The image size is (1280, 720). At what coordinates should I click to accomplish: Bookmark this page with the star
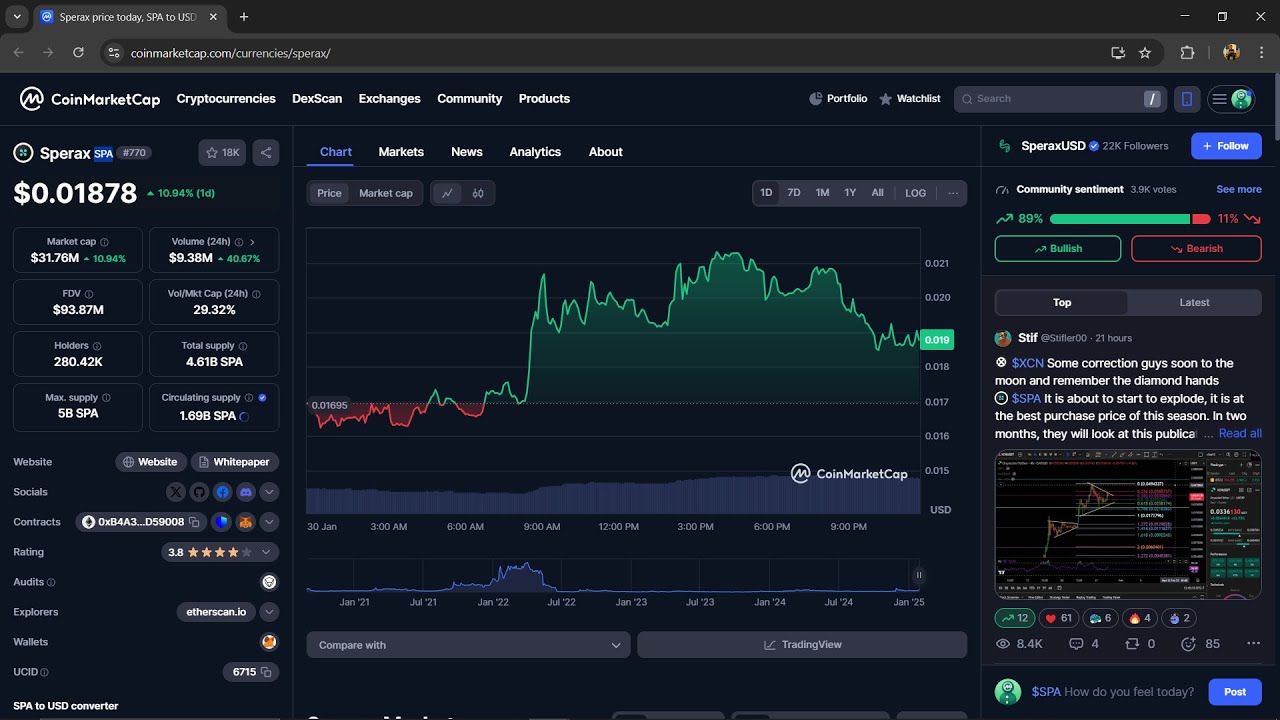(1145, 53)
